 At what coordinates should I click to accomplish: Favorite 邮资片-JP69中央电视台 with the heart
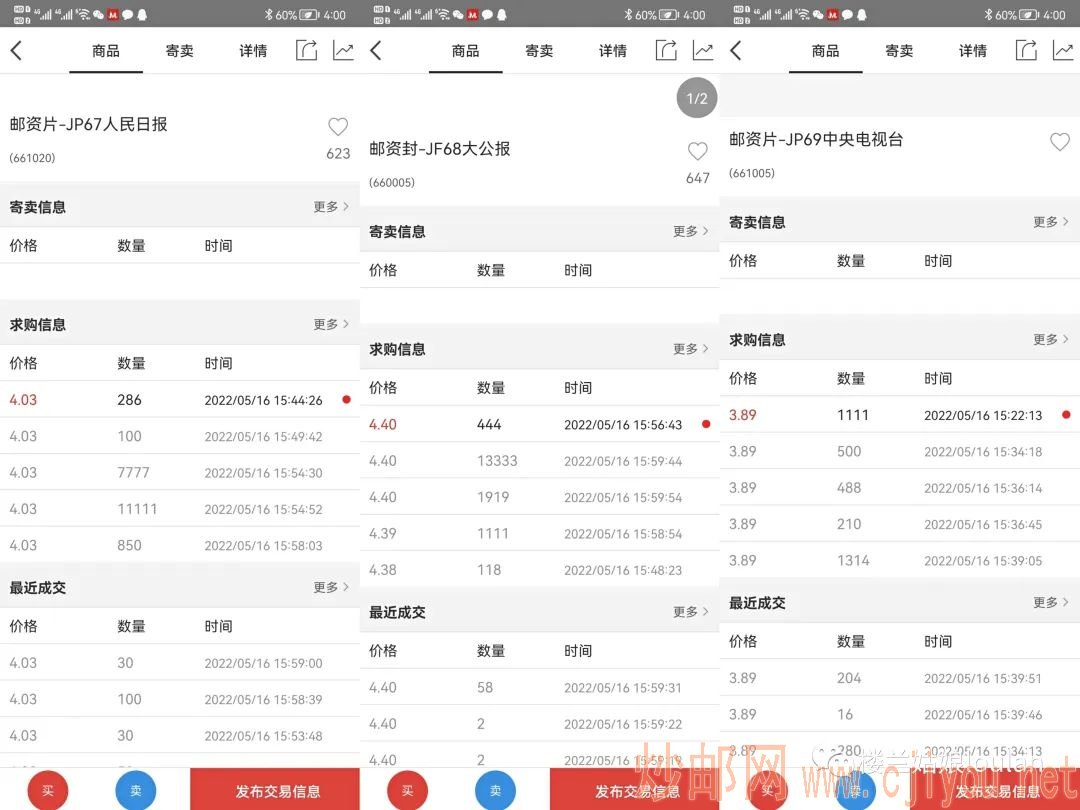[x=1059, y=141]
